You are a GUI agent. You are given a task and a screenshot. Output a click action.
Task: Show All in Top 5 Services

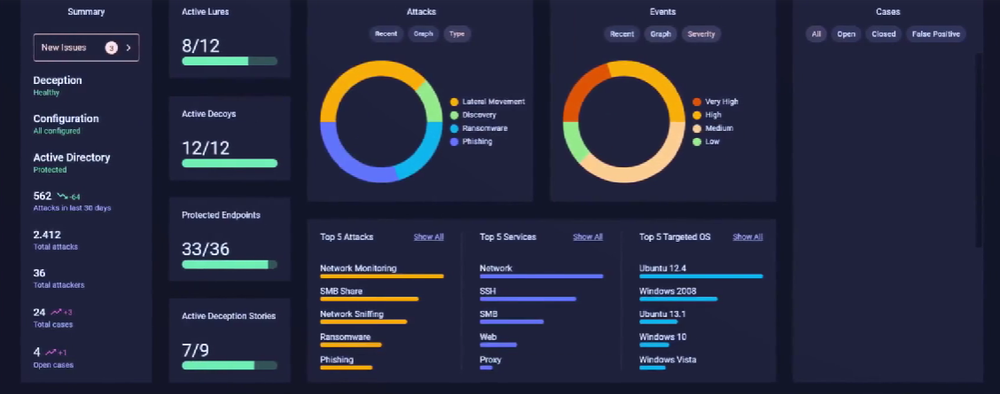point(588,237)
